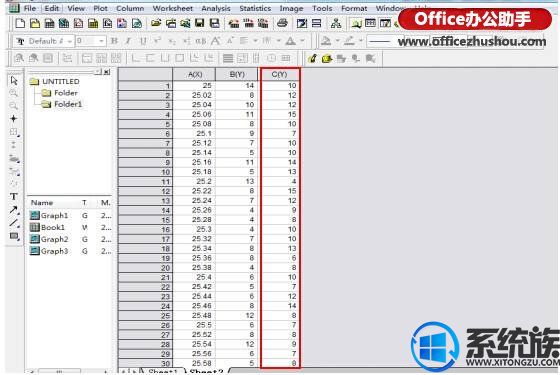Open the Worksheet menu

172,8
